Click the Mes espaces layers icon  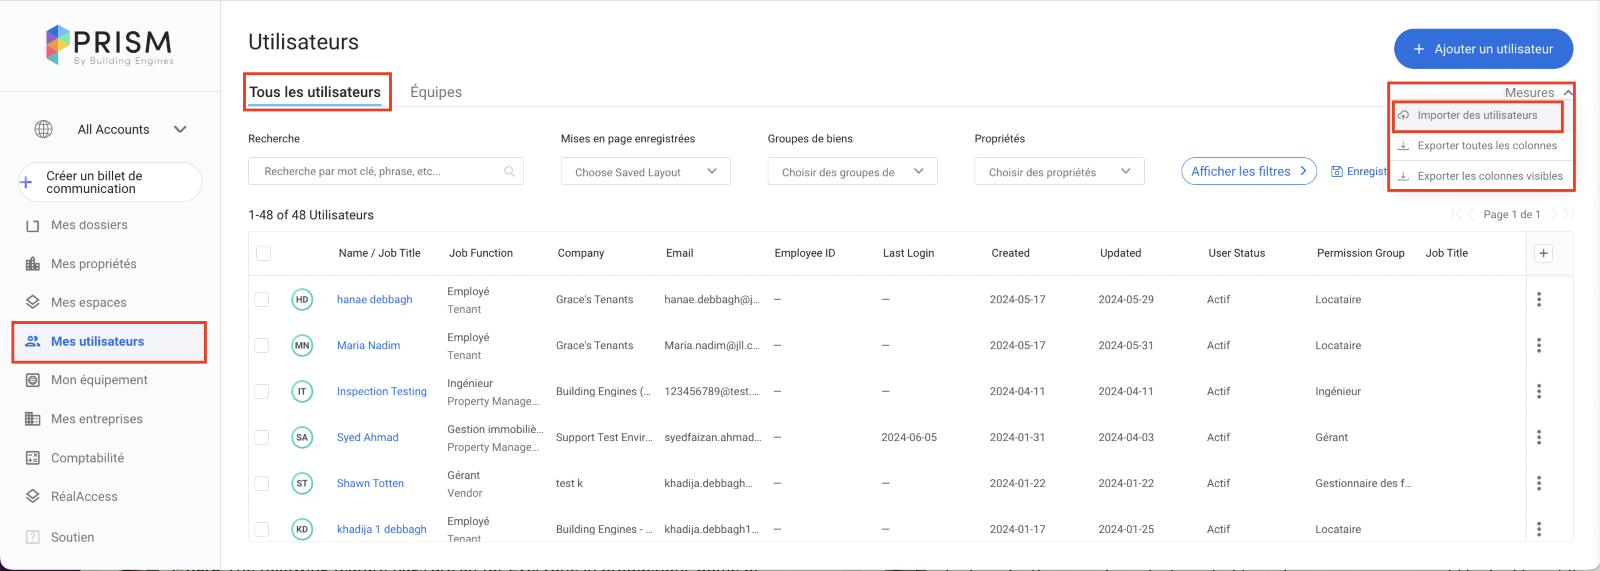33,302
